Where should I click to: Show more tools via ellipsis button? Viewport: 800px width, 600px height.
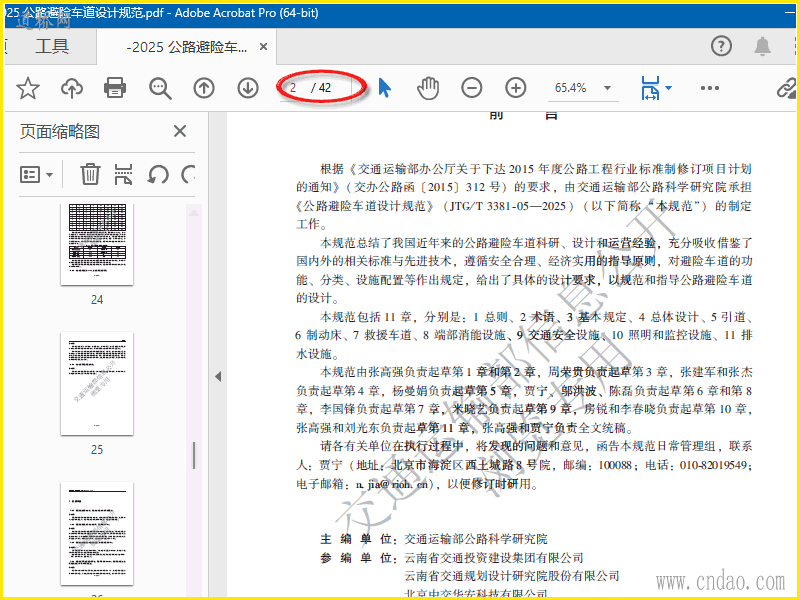pyautogui.click(x=710, y=88)
